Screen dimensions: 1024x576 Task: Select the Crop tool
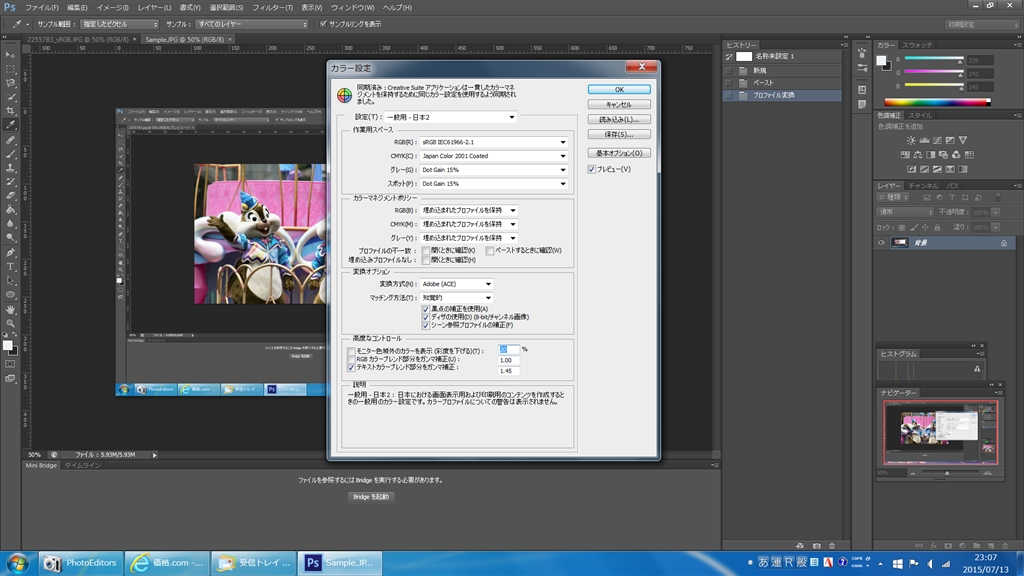pyautogui.click(x=10, y=110)
